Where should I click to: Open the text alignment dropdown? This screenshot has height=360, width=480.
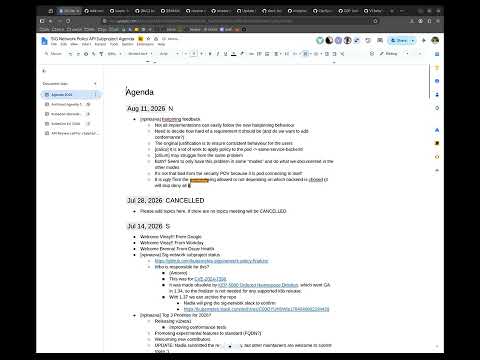point(277,54)
